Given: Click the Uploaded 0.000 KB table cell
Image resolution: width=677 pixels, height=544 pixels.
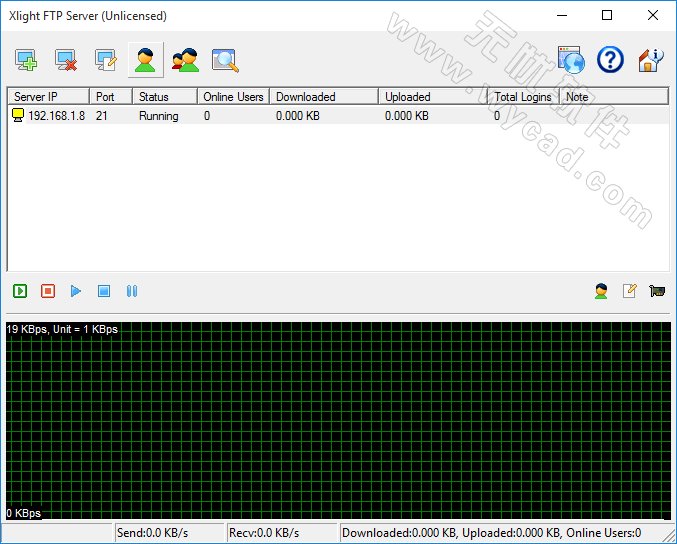Looking at the screenshot, I should click(x=407, y=116).
